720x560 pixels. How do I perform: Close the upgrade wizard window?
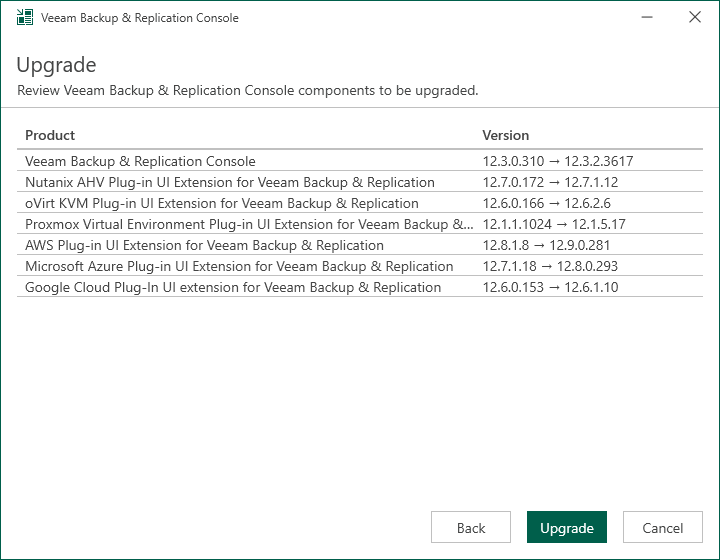695,17
